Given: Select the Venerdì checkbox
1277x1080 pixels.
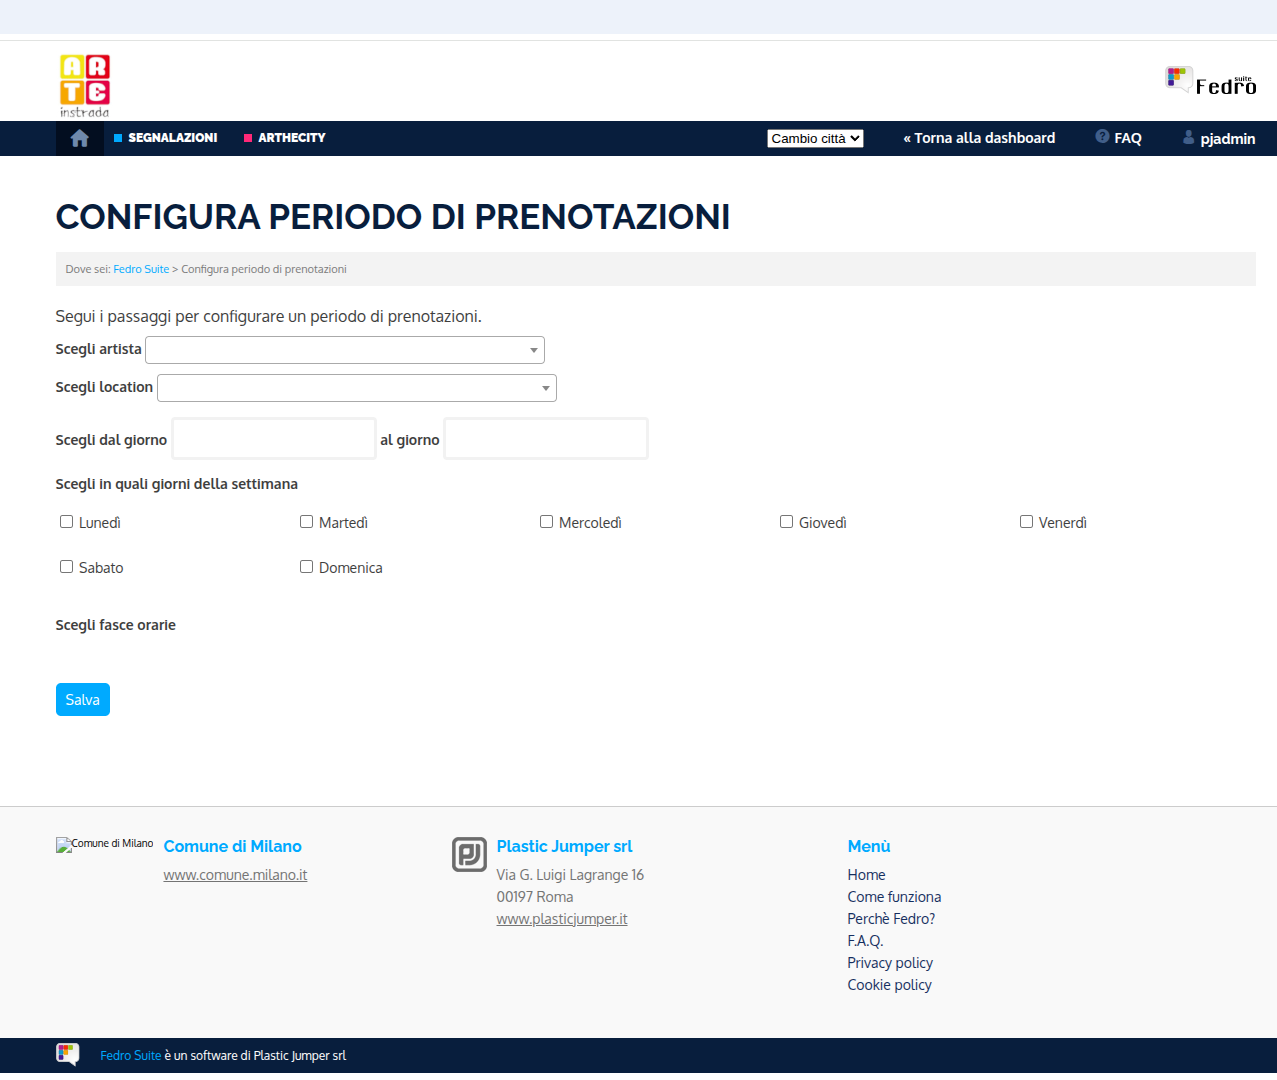Looking at the screenshot, I should coord(1027,522).
